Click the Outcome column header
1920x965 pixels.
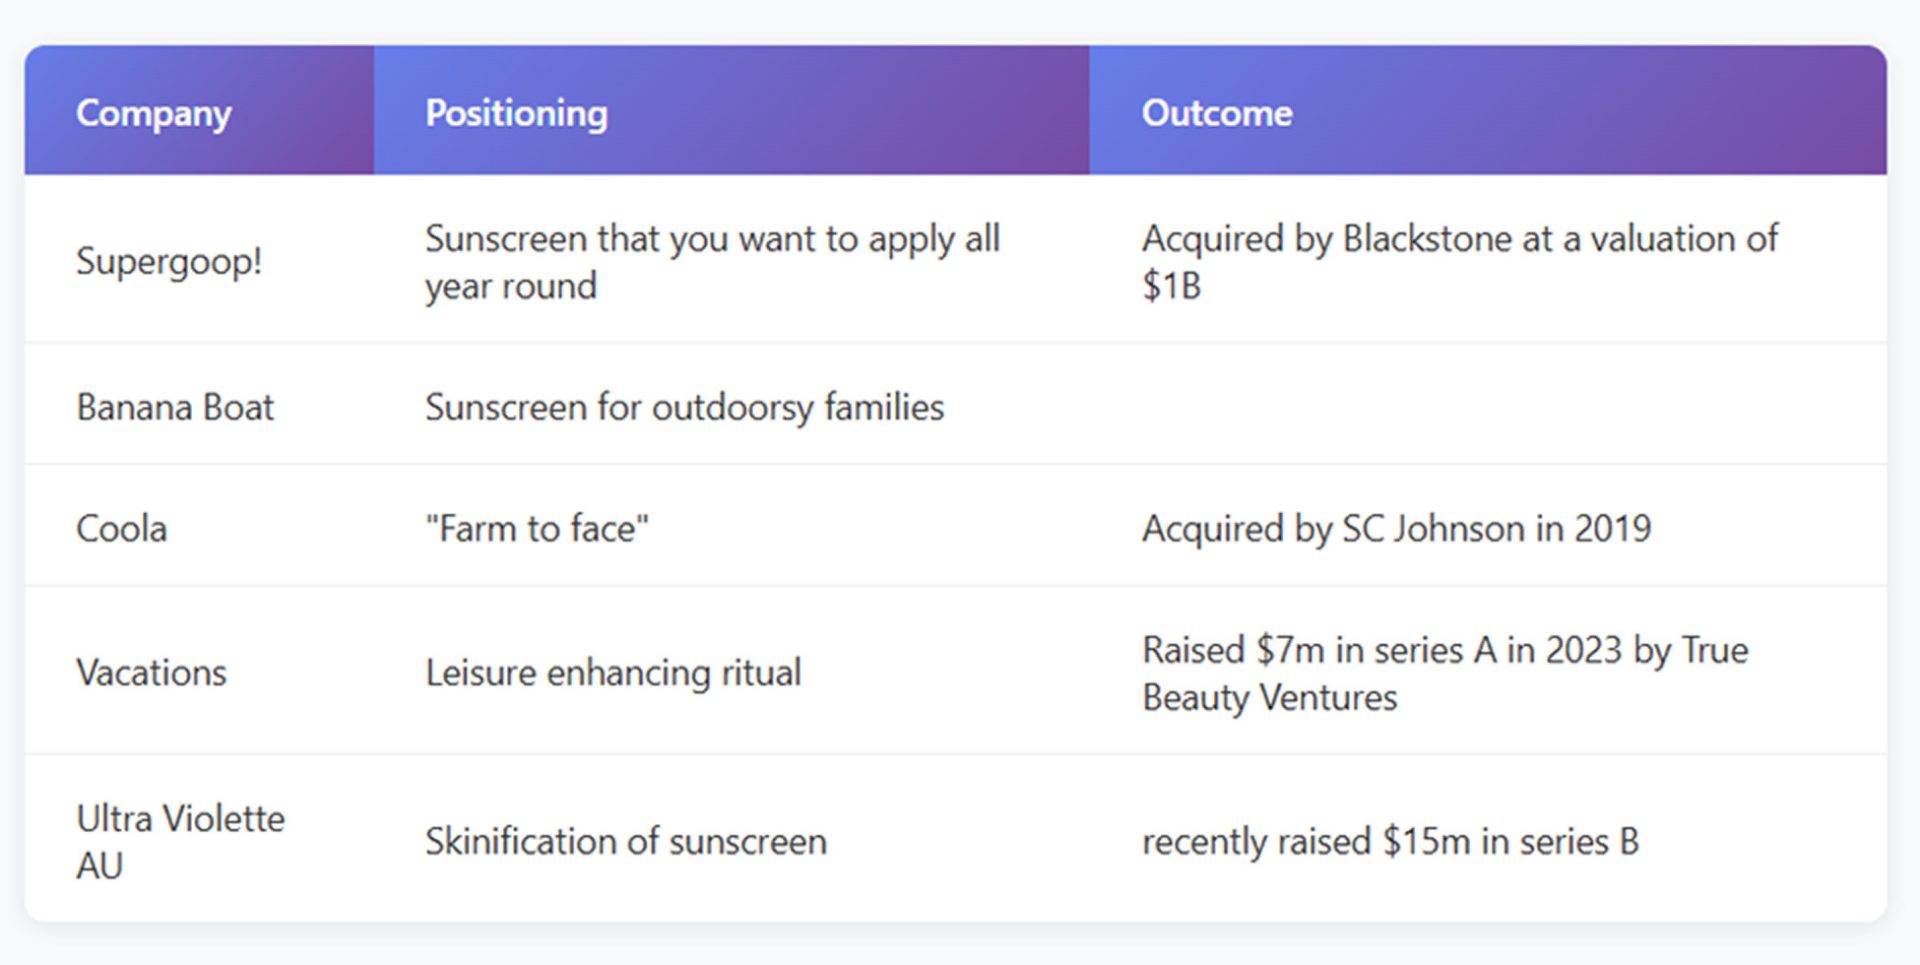coord(1217,113)
